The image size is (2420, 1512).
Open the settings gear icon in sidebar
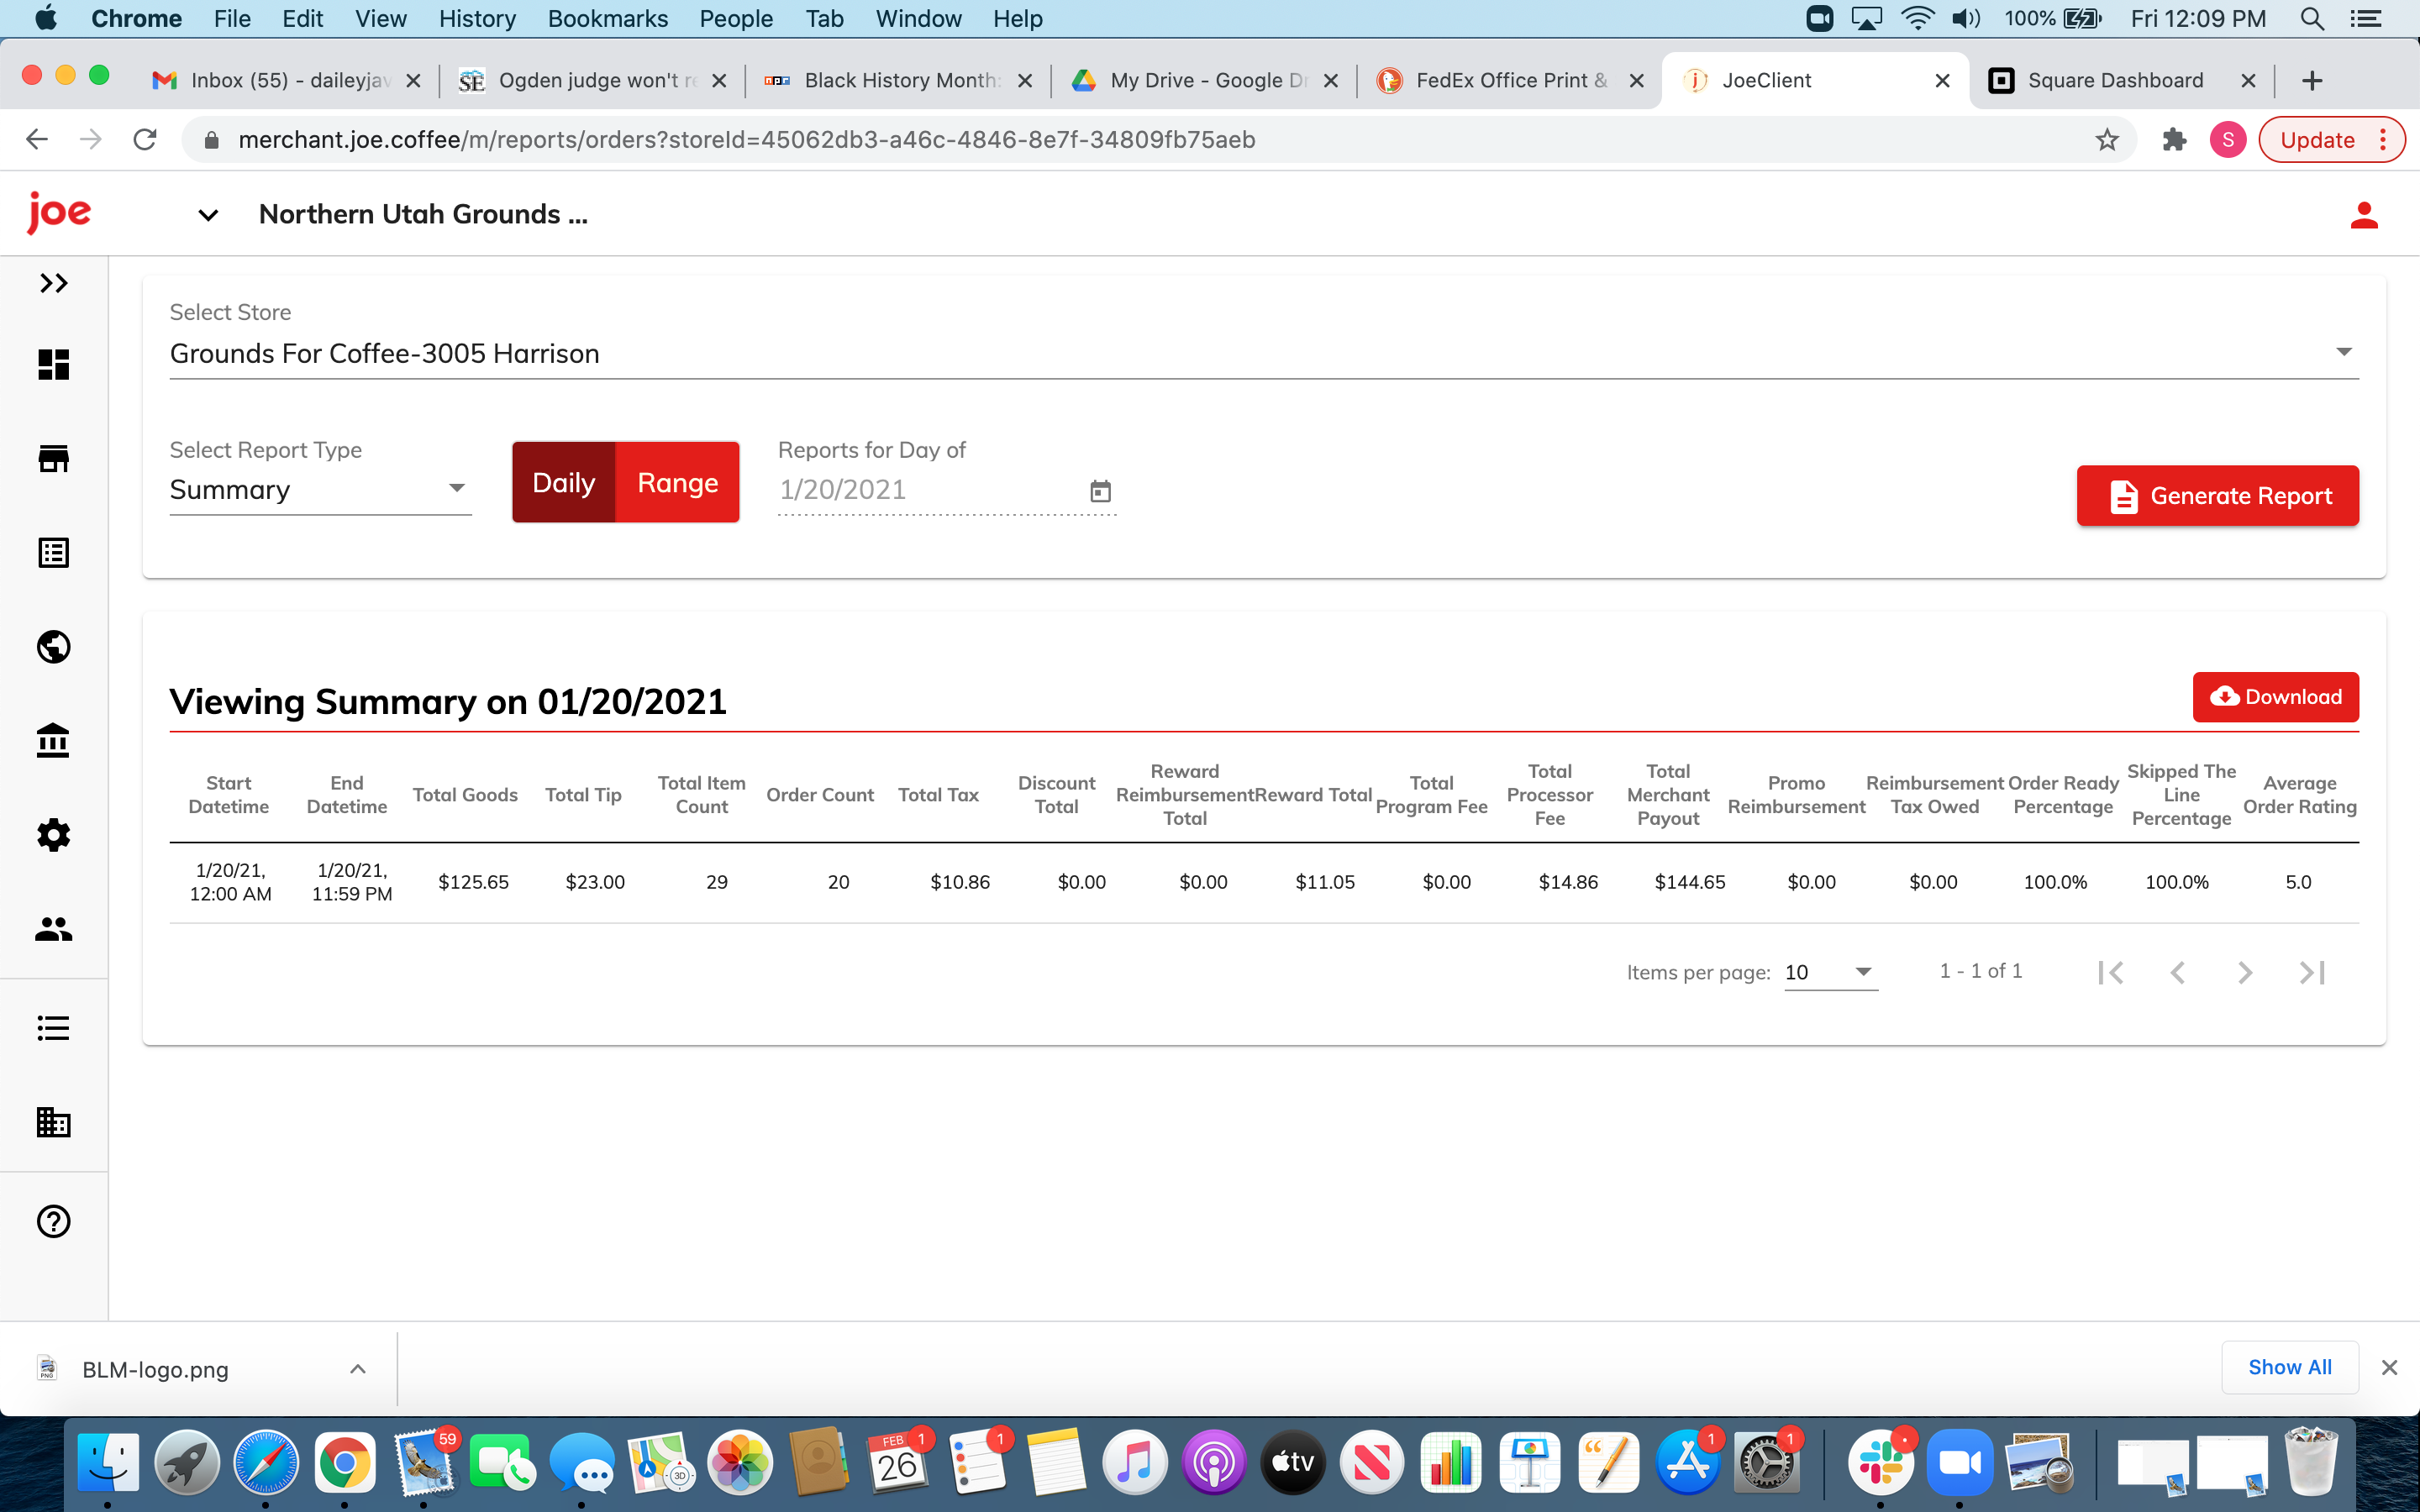[x=53, y=835]
